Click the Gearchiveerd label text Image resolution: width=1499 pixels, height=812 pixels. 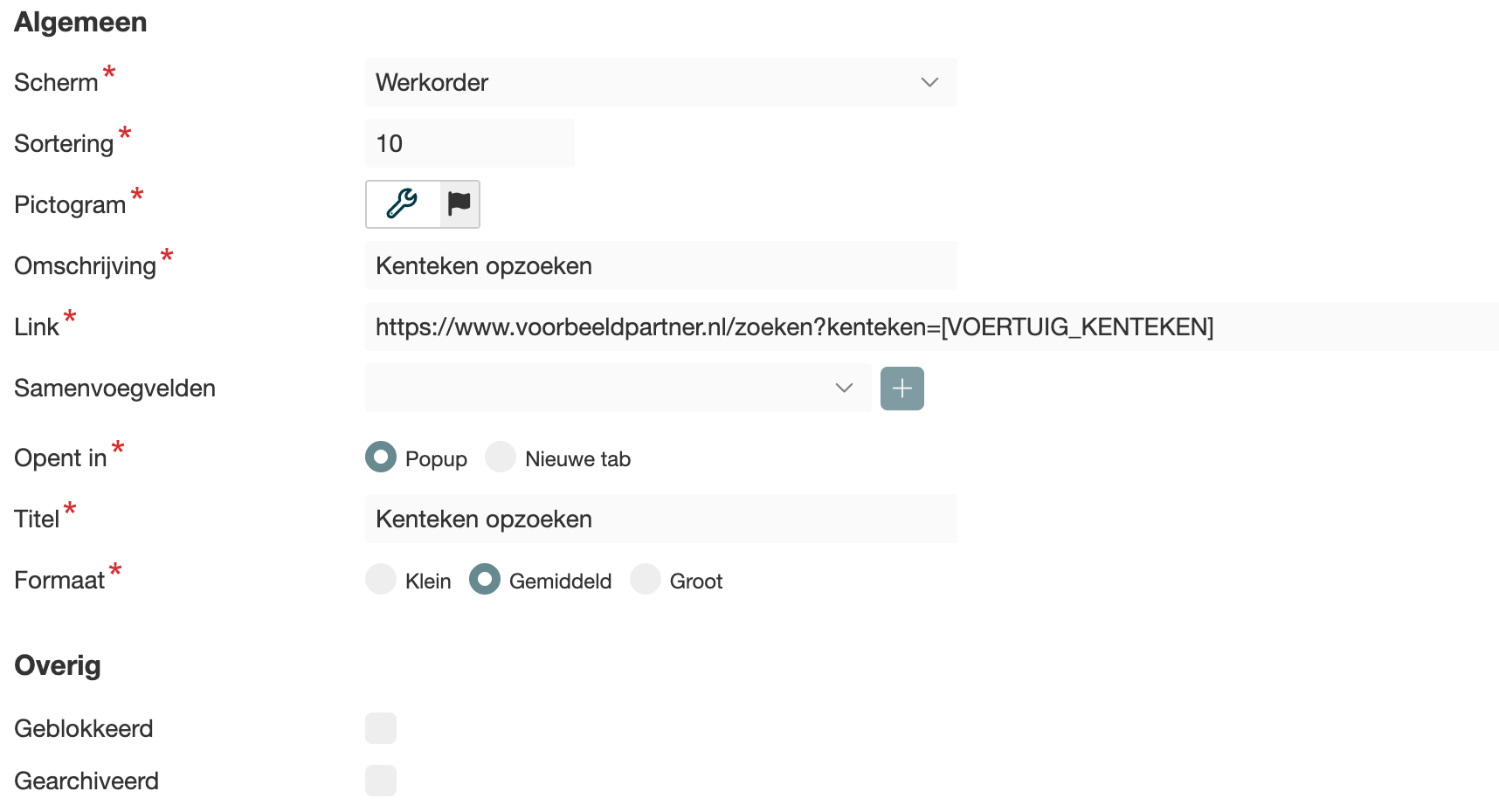(86, 781)
